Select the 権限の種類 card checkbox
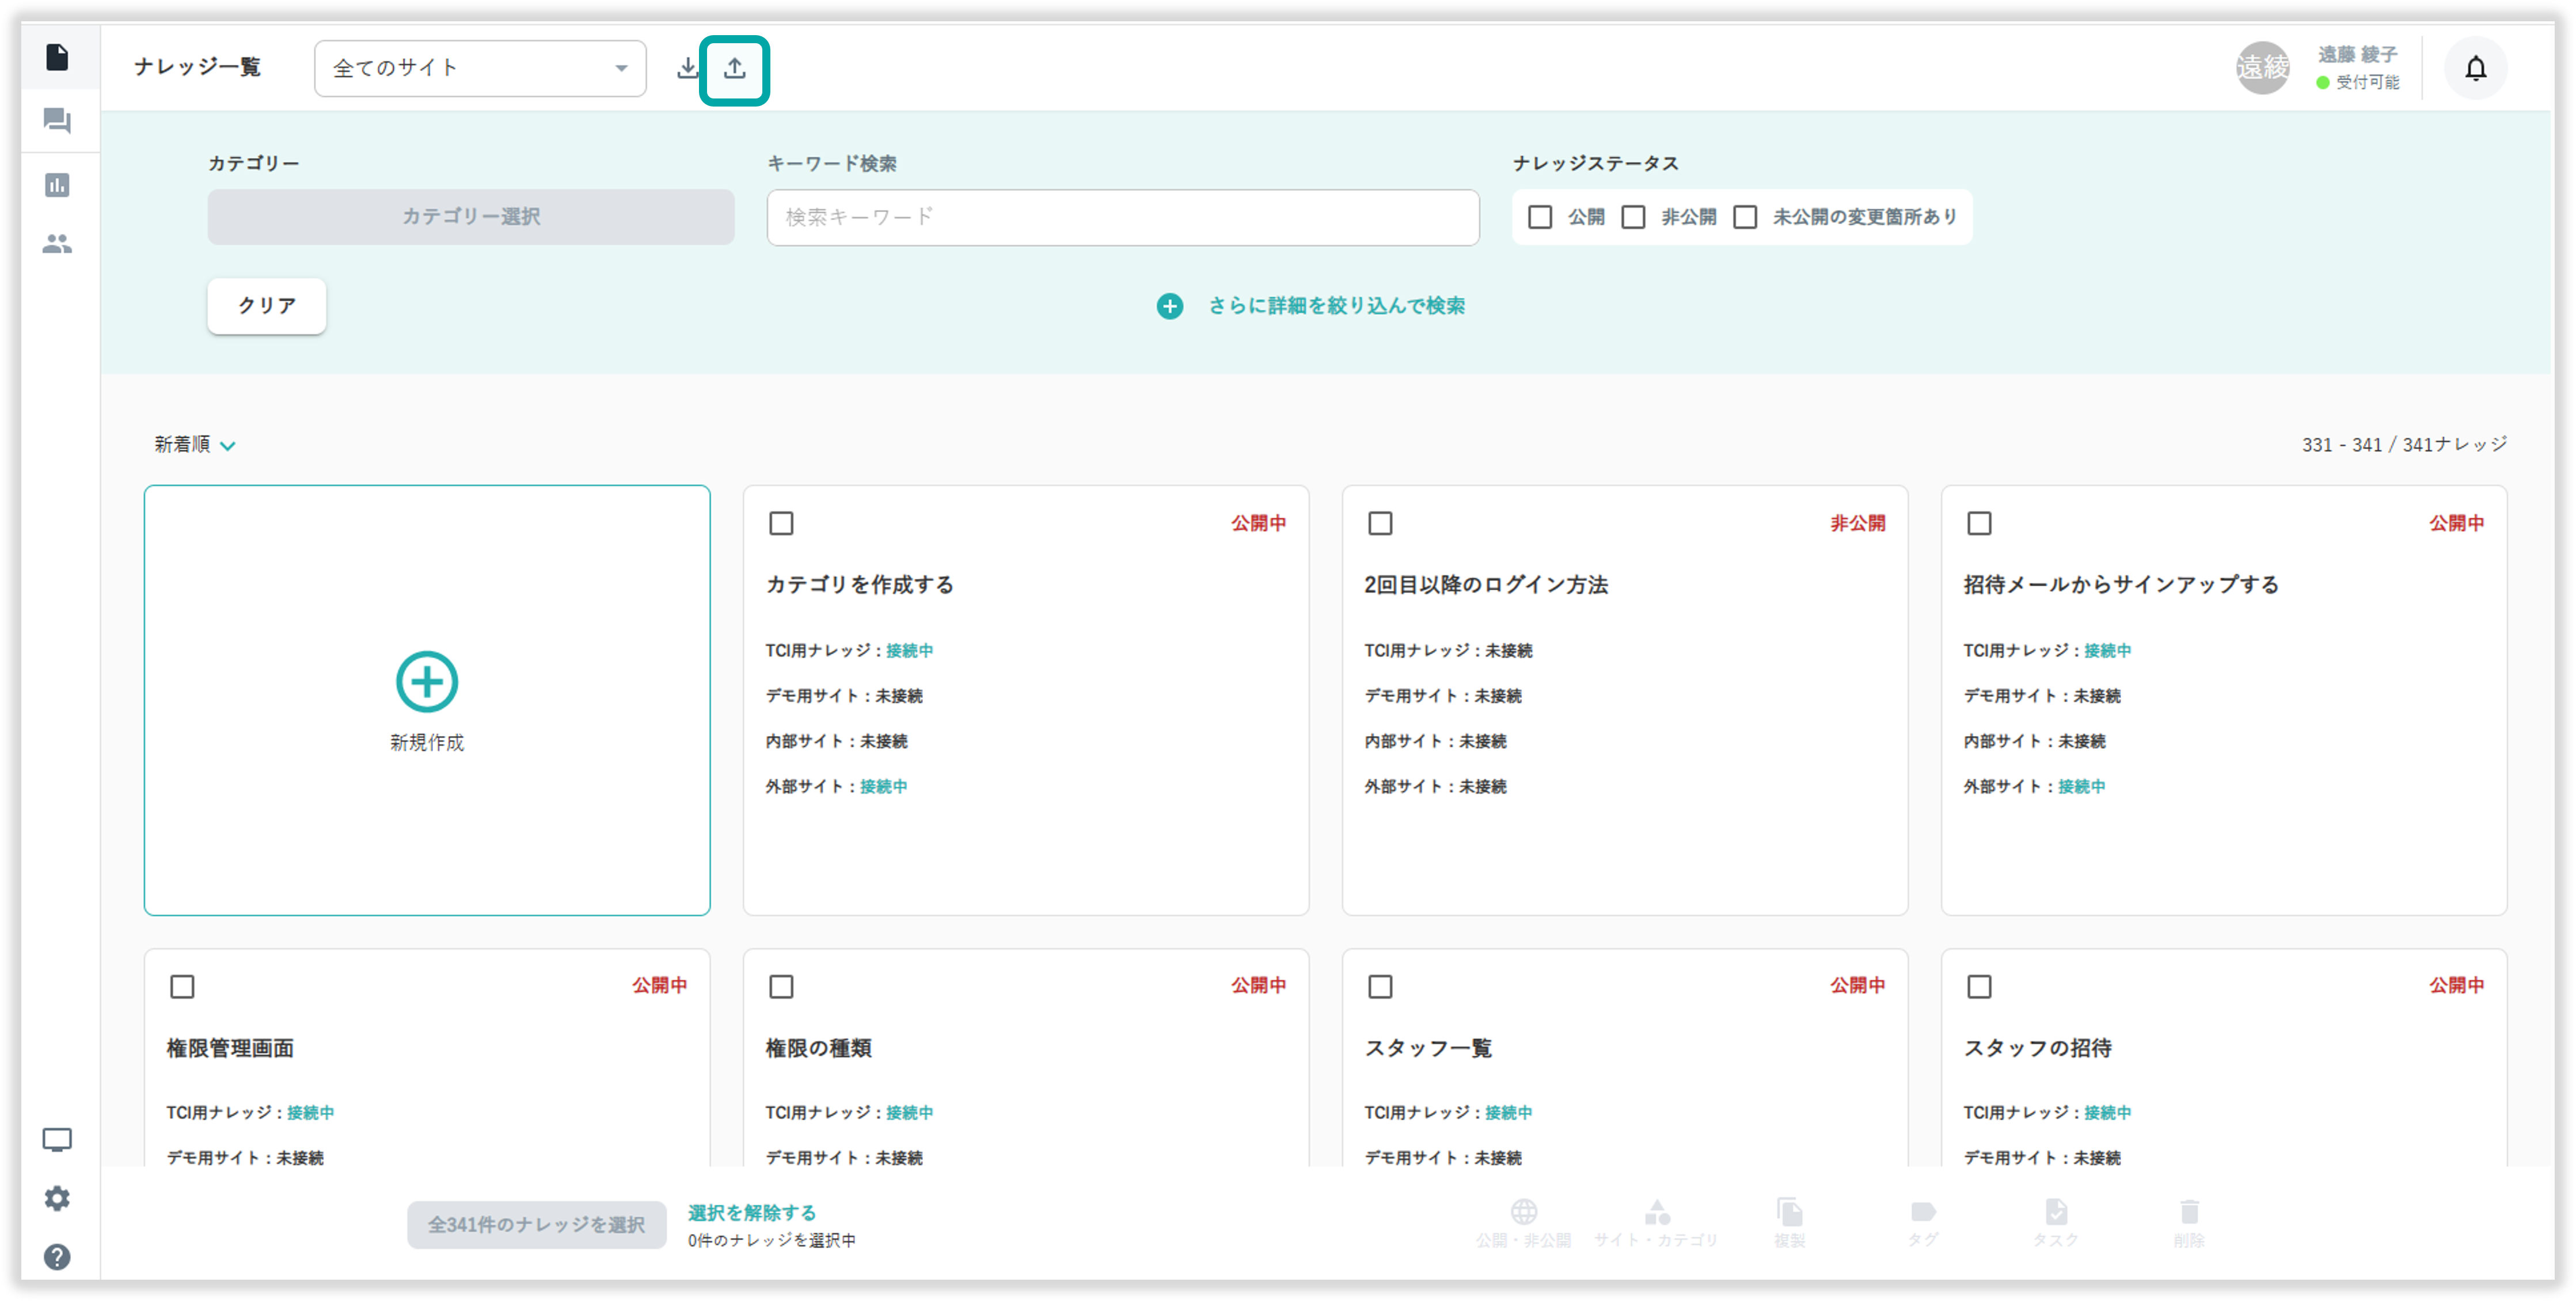The width and height of the screenshot is (2576, 1301). [781, 986]
